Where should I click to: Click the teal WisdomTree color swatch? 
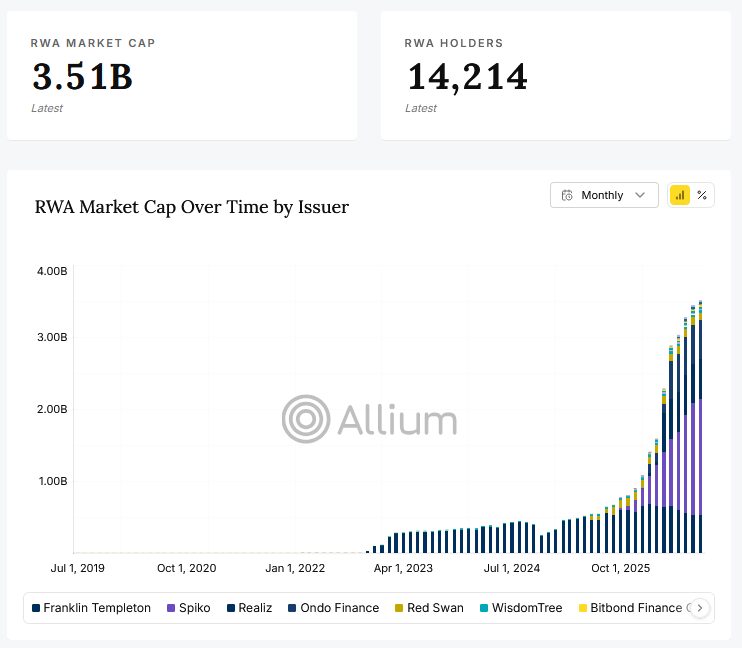tap(484, 608)
